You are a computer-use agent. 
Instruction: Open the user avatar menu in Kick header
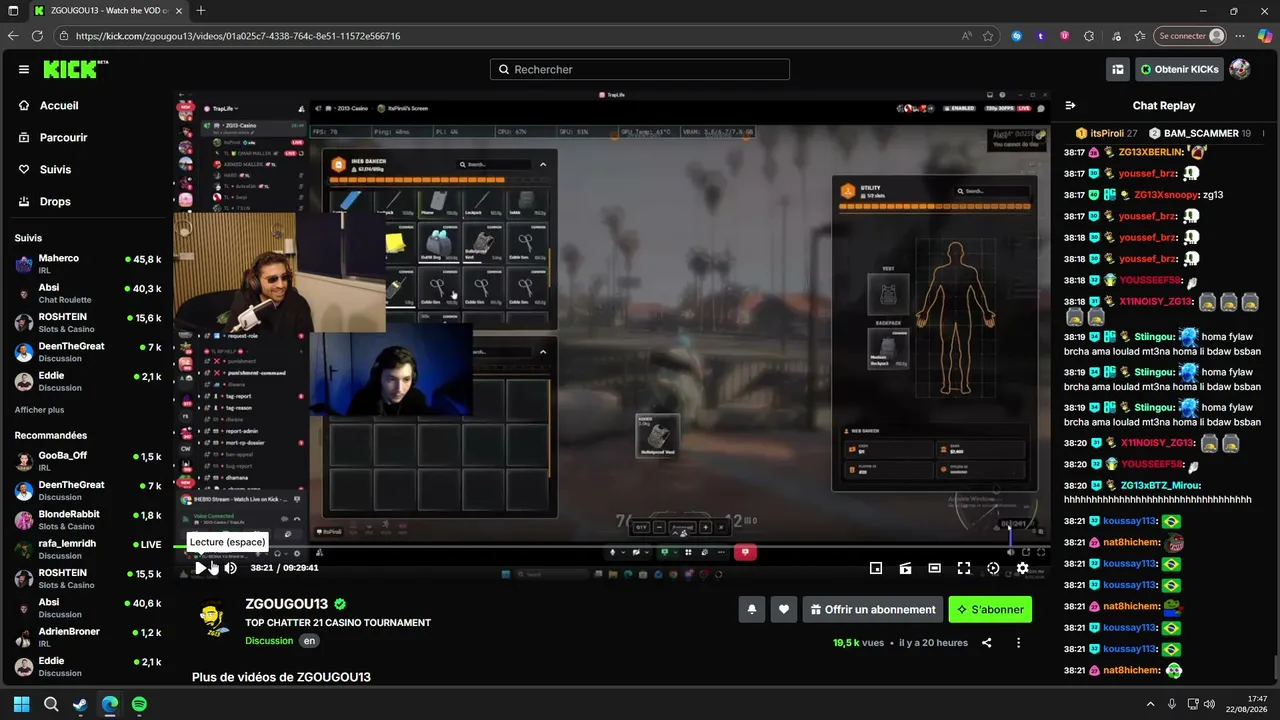point(1240,69)
